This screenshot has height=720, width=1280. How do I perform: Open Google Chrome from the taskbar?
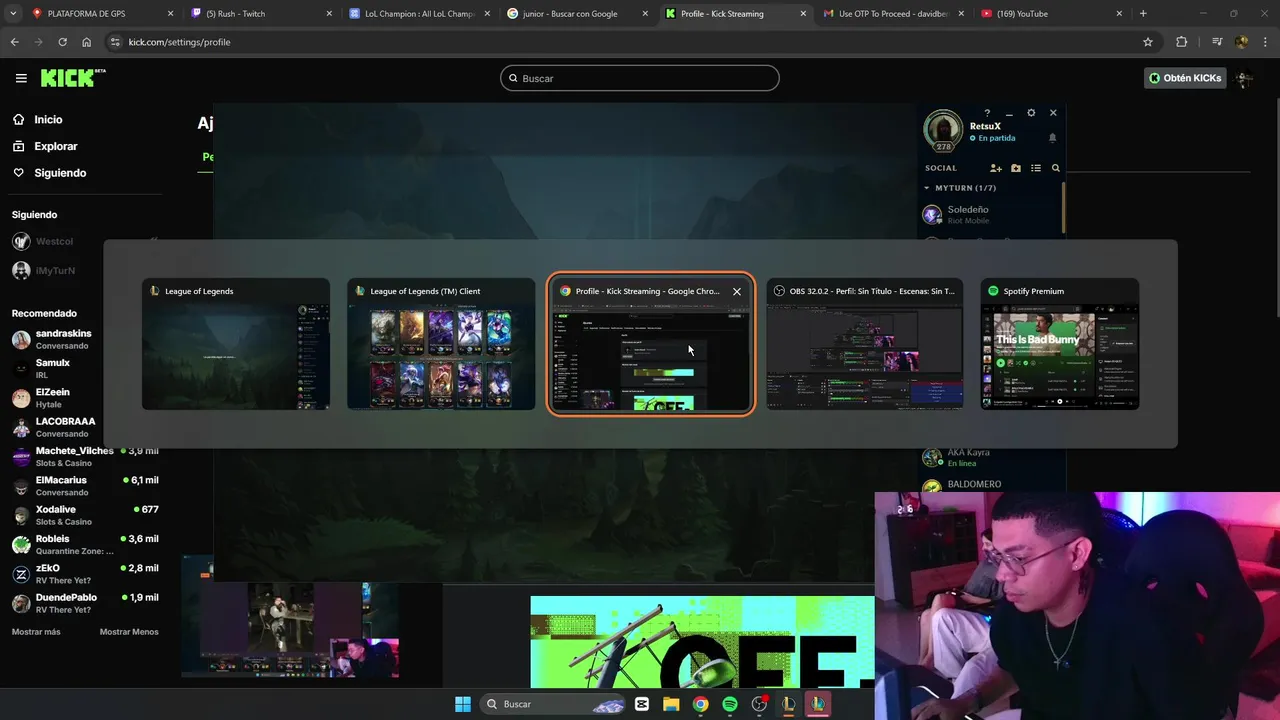pos(701,704)
